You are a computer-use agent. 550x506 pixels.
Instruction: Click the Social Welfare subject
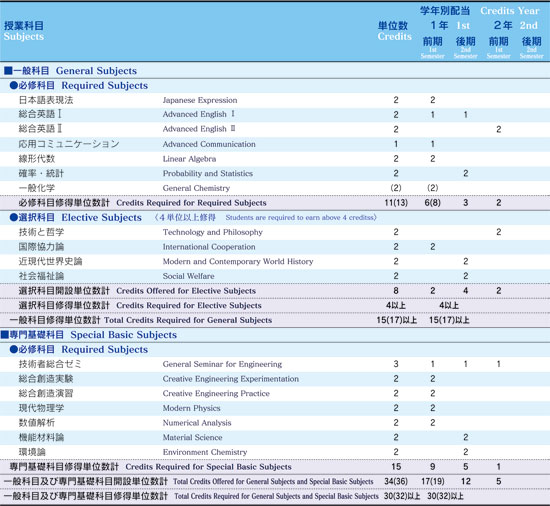(188, 276)
